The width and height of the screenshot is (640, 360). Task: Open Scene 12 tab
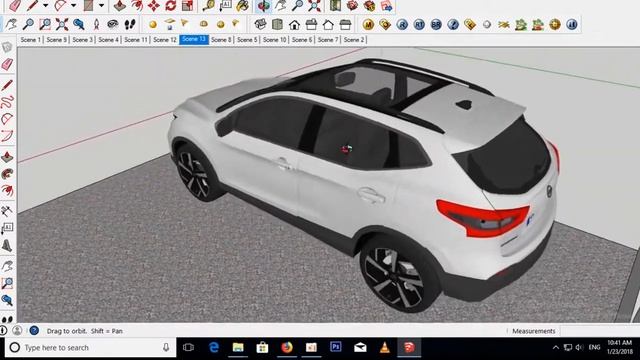point(165,40)
